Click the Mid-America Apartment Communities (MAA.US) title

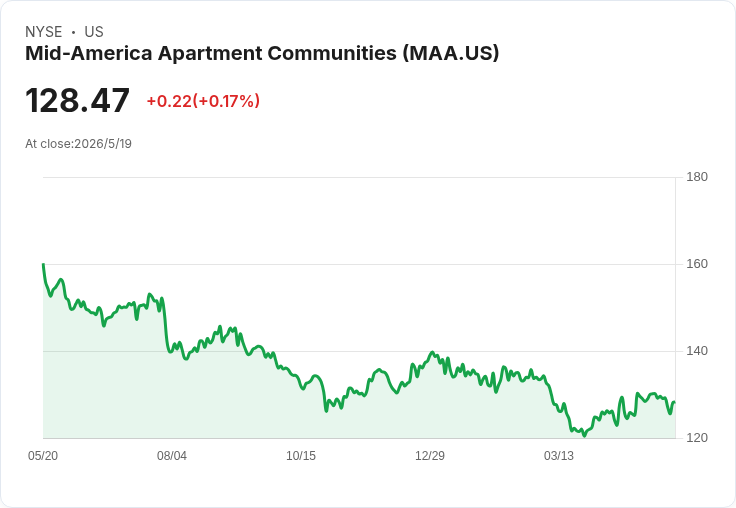pos(262,53)
